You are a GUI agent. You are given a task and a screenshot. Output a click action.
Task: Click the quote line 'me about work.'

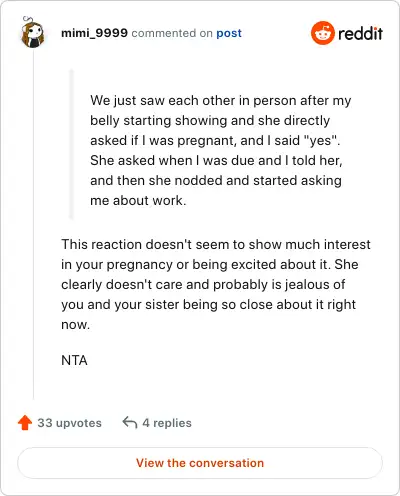coord(138,201)
